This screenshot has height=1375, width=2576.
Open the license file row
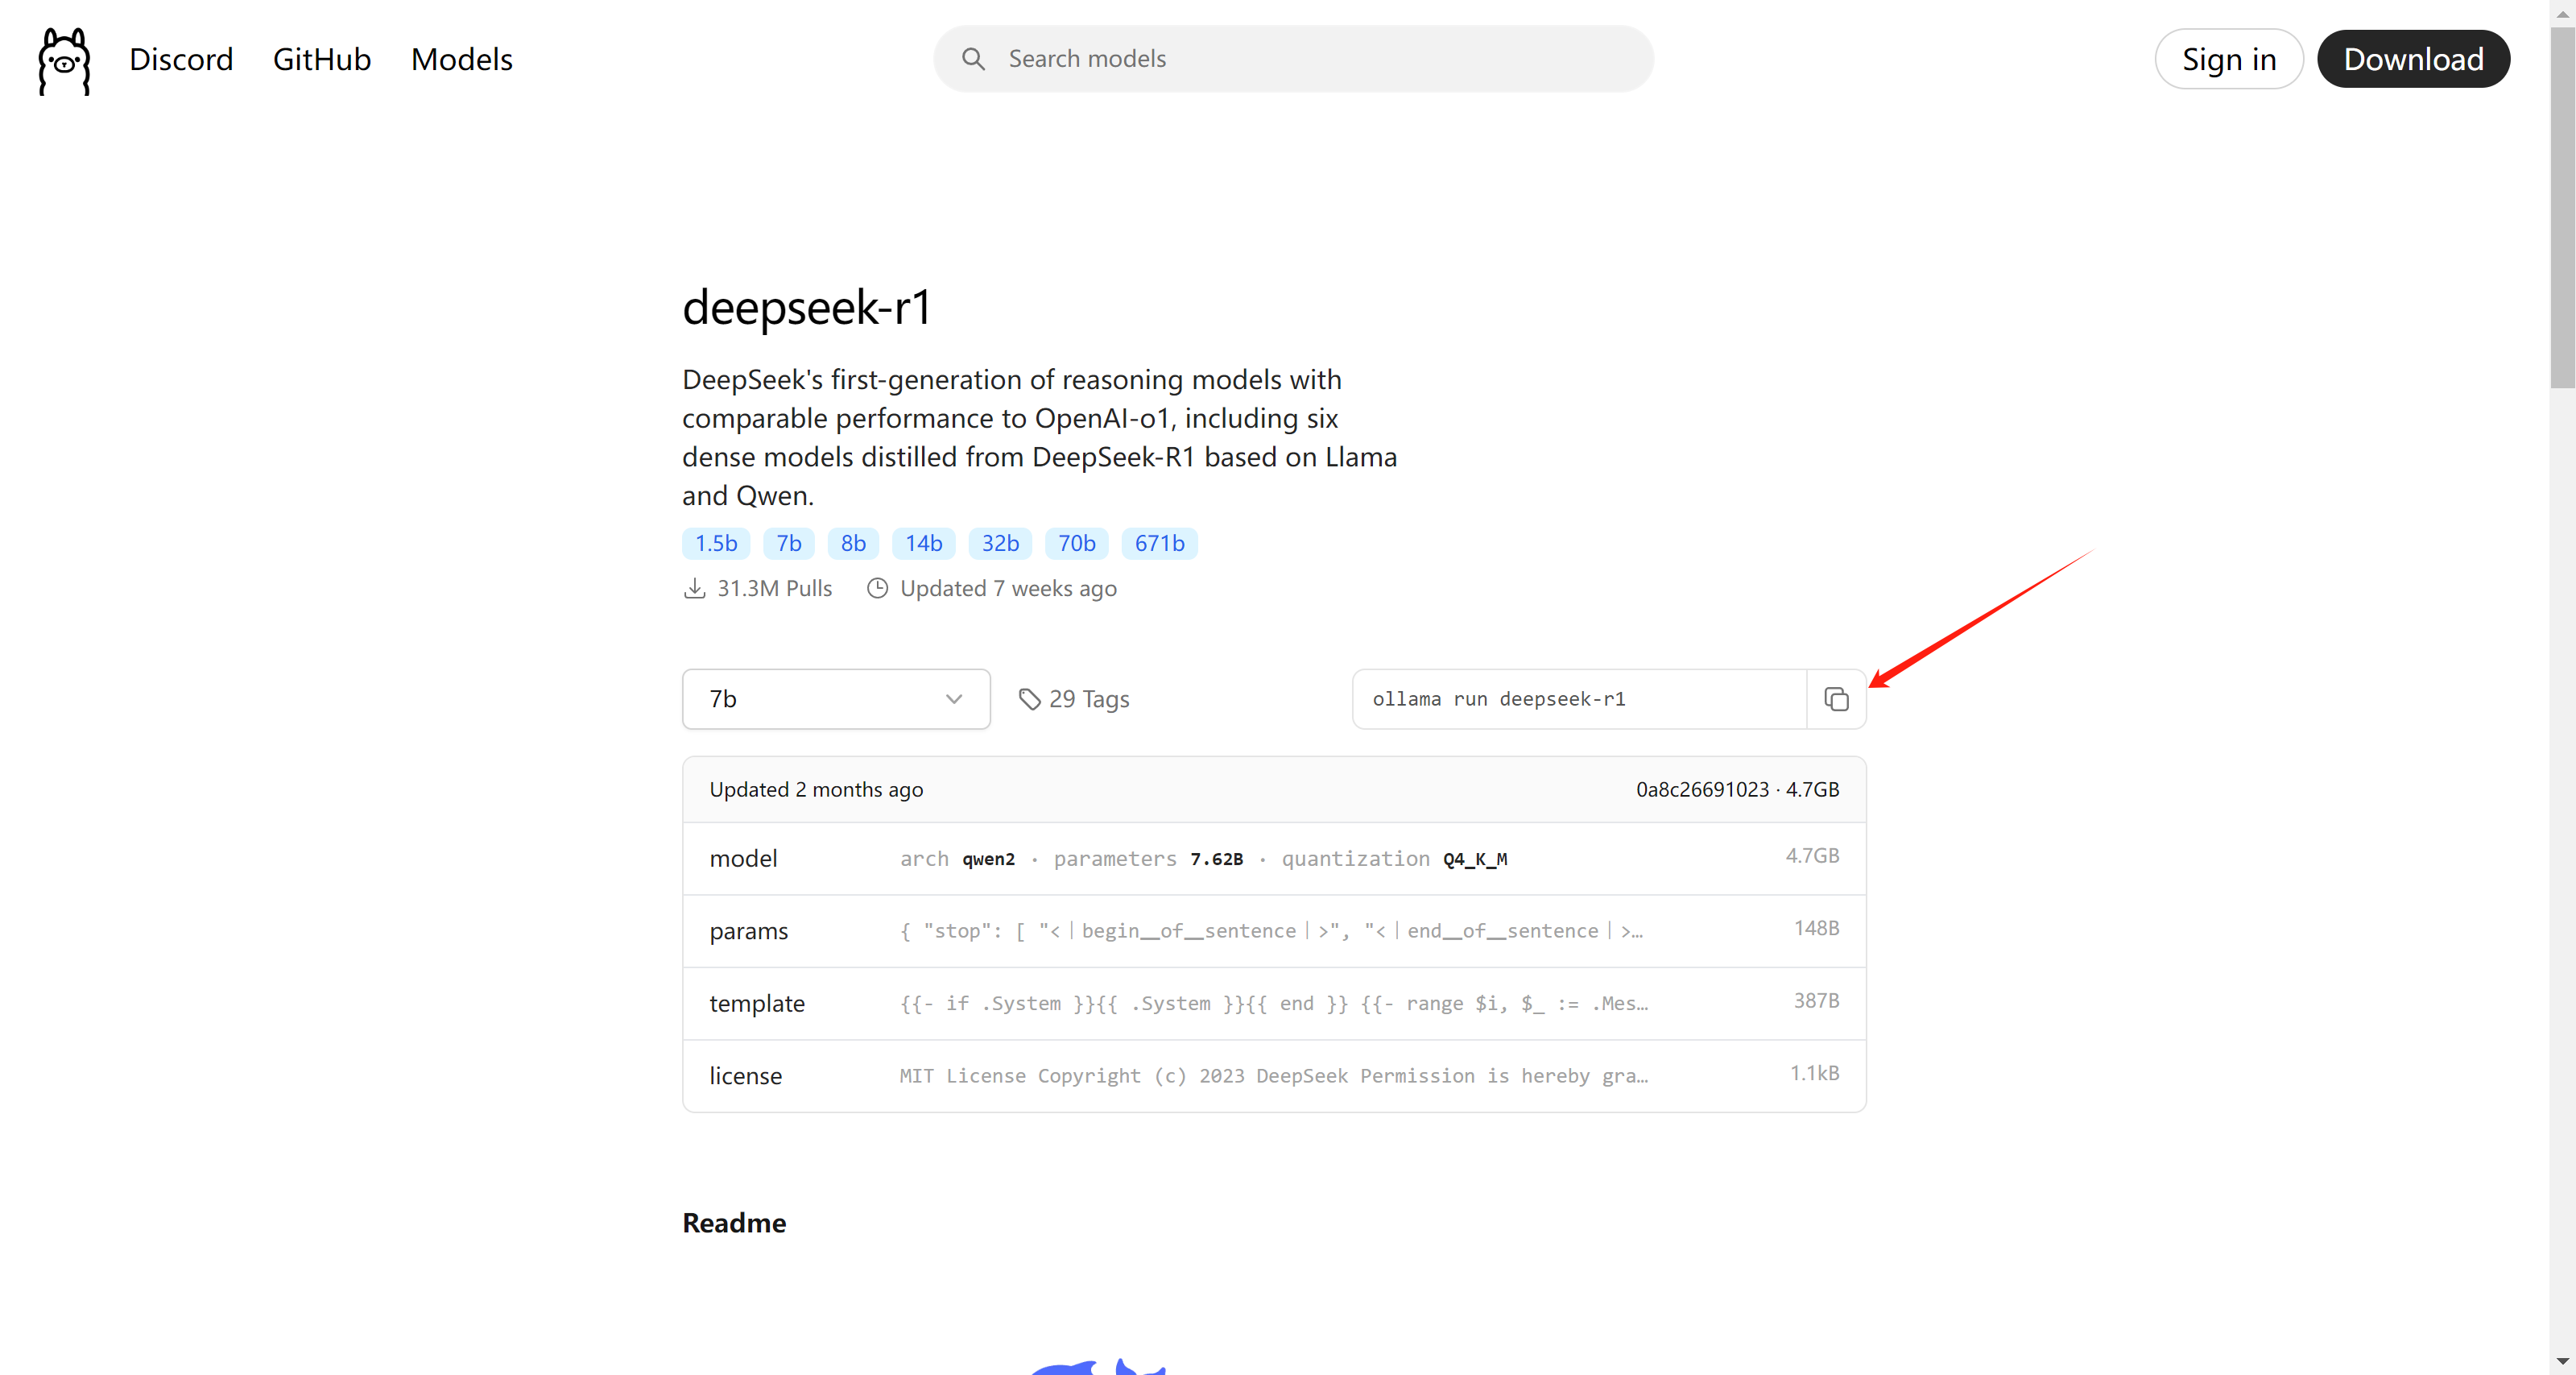tap(1273, 1076)
